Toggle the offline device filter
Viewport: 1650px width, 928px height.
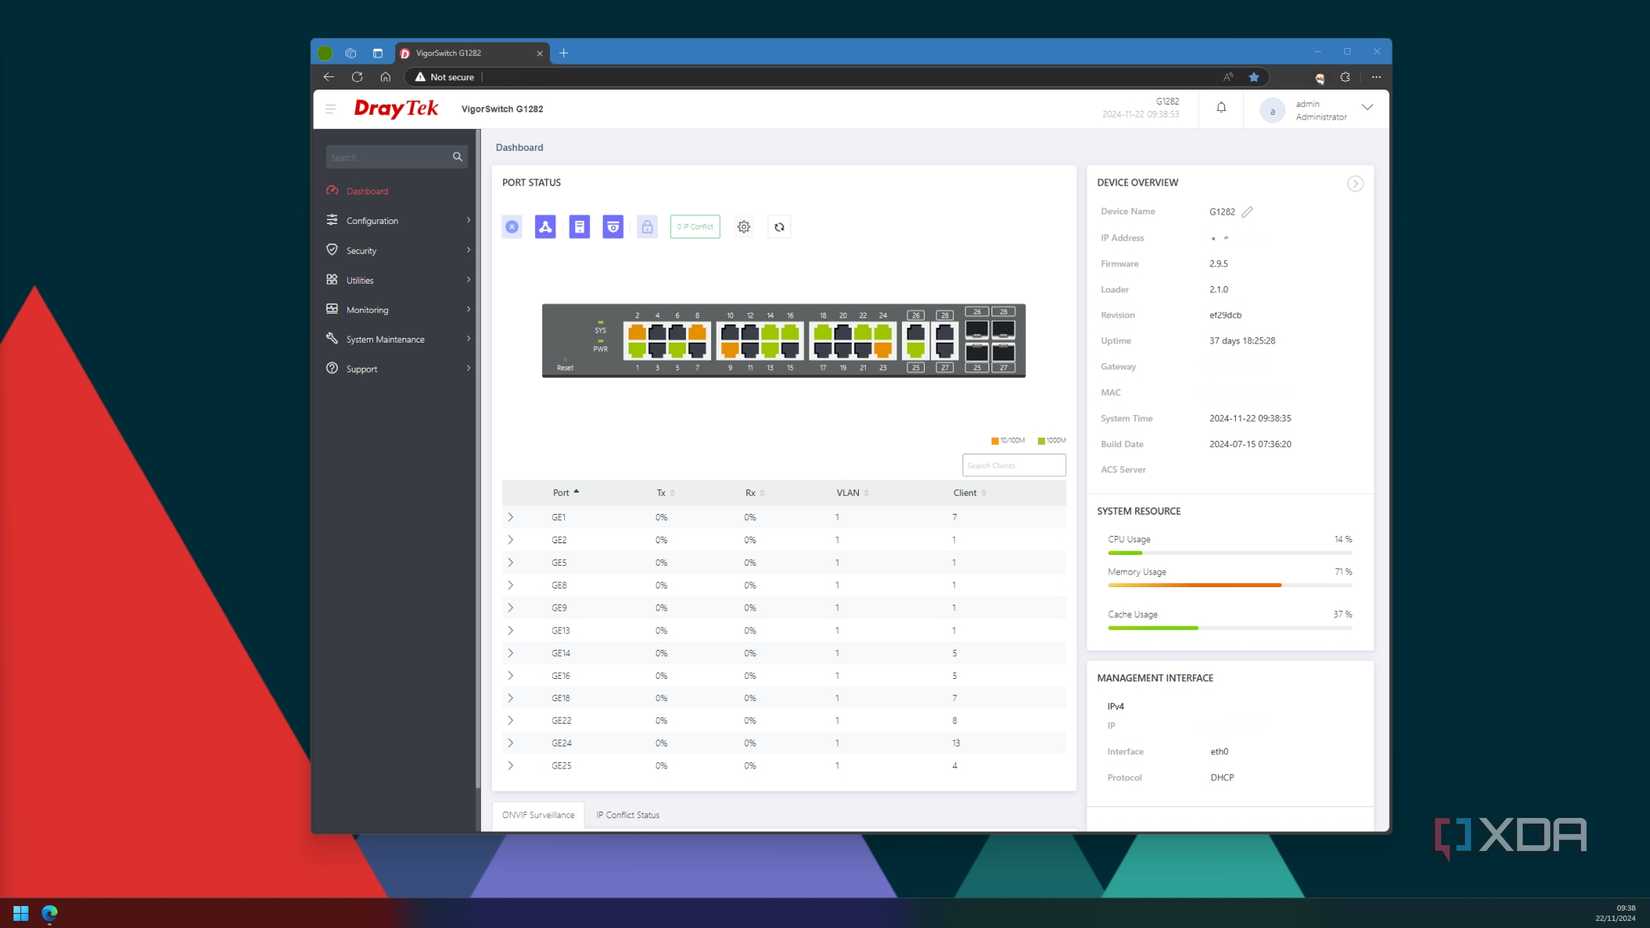[x=511, y=226]
